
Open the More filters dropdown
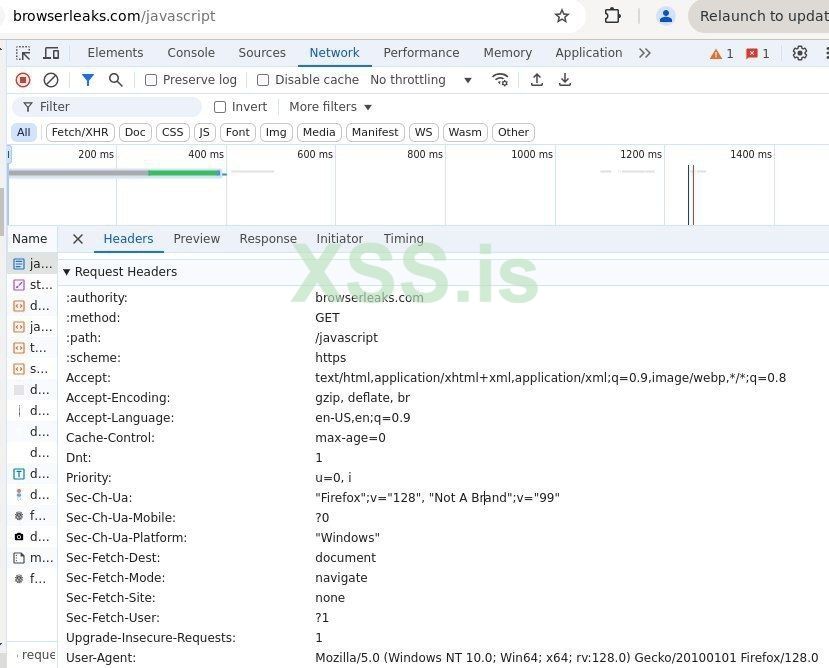click(330, 107)
